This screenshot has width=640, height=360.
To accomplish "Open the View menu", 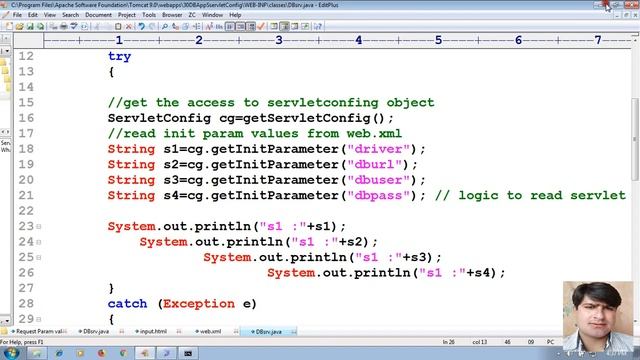I will pos(50,15).
